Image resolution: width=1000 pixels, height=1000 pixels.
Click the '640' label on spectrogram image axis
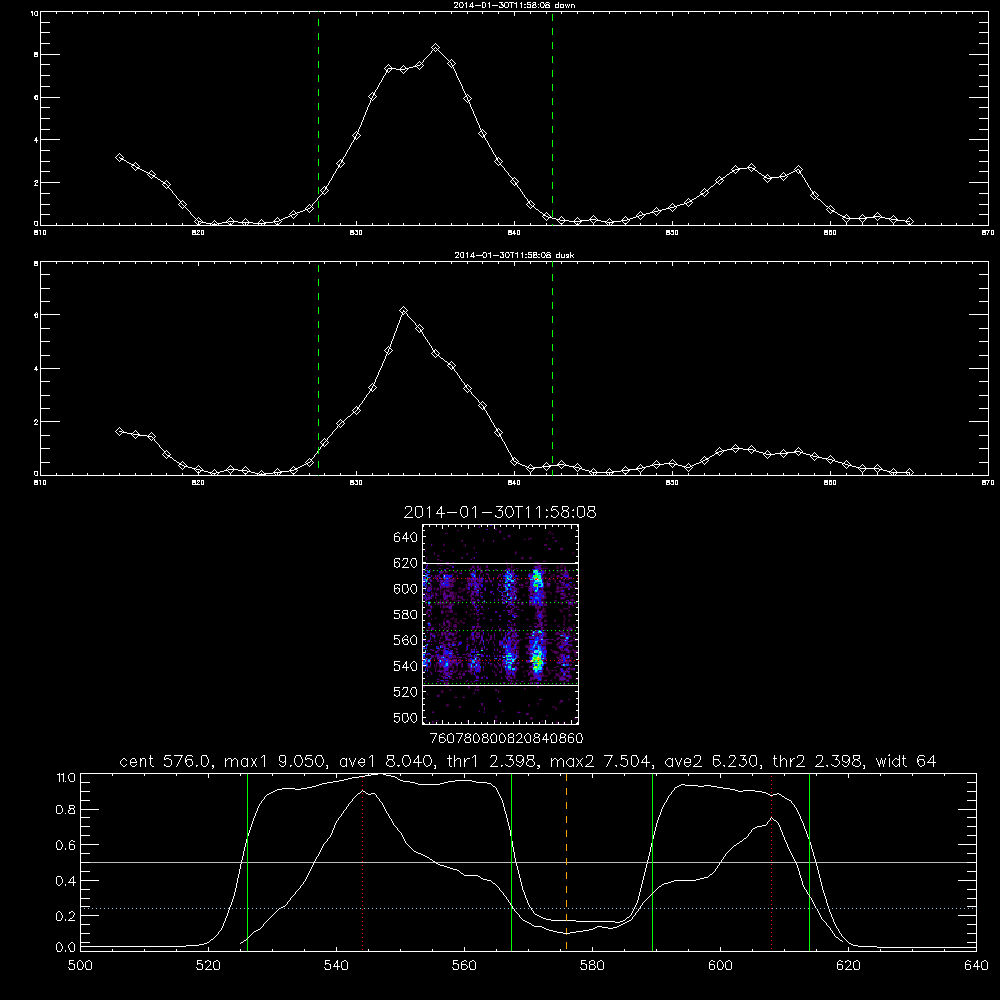[405, 537]
